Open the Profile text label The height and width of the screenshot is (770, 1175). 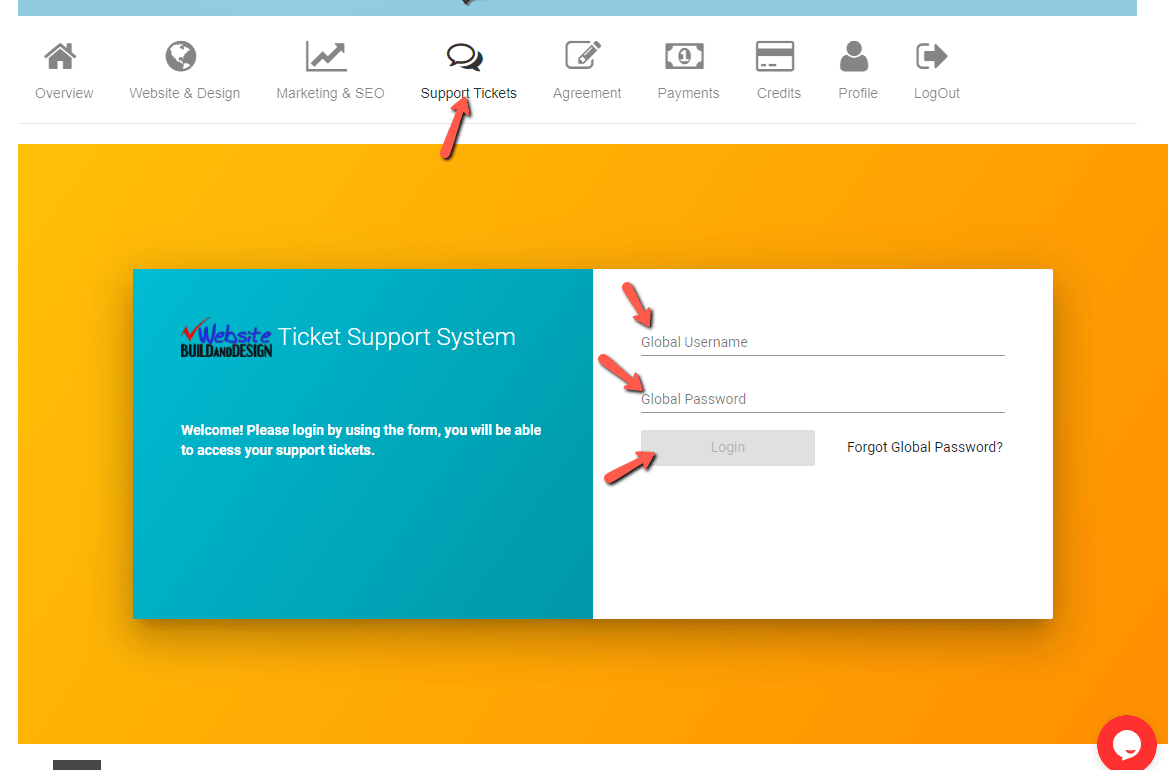[858, 93]
